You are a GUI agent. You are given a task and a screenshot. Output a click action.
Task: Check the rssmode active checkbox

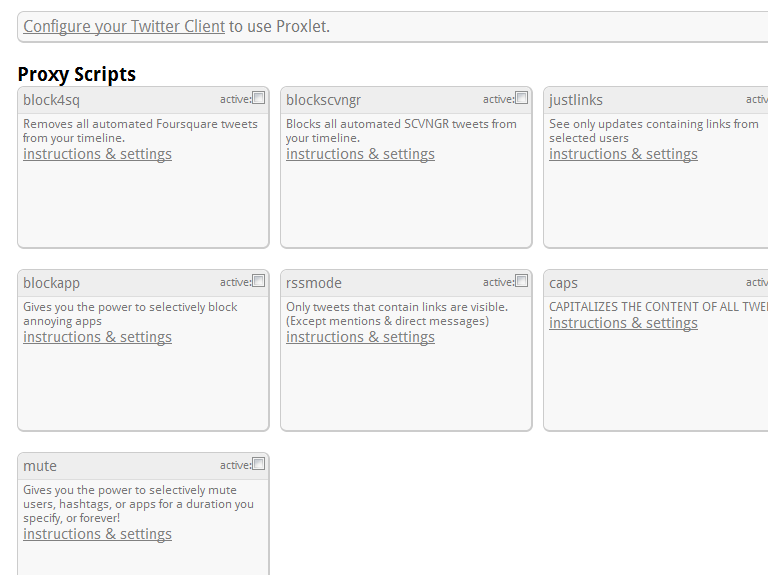pos(522,281)
